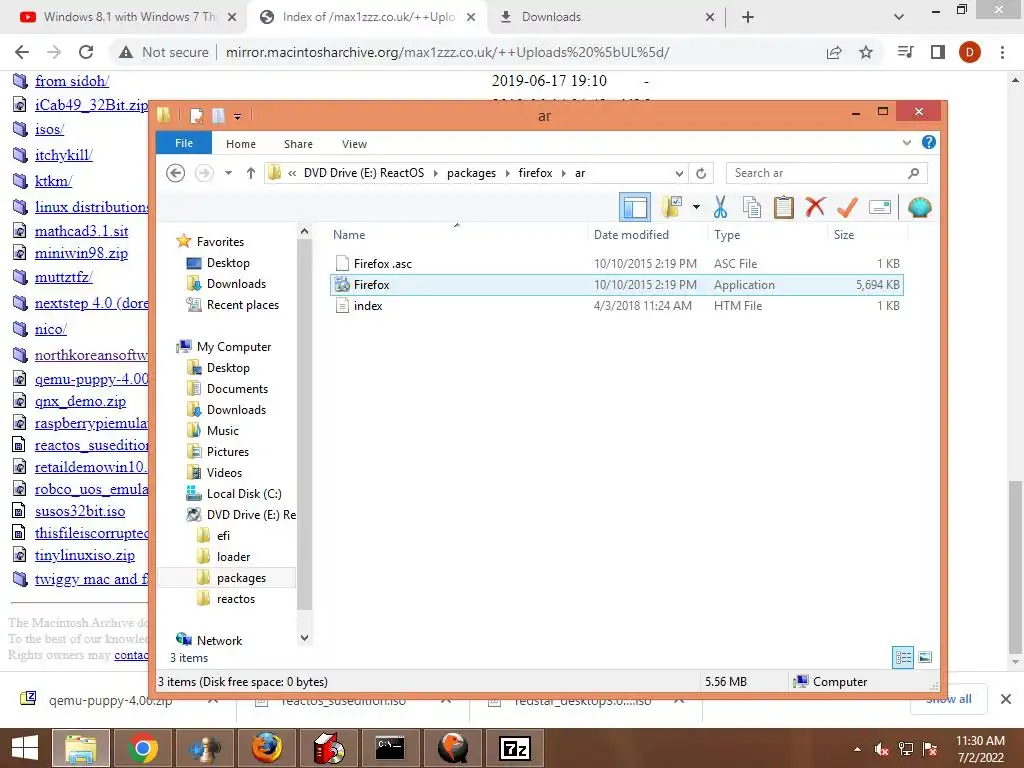Open the Home ribbon tab
The width and height of the screenshot is (1024, 768).
pyautogui.click(x=241, y=144)
